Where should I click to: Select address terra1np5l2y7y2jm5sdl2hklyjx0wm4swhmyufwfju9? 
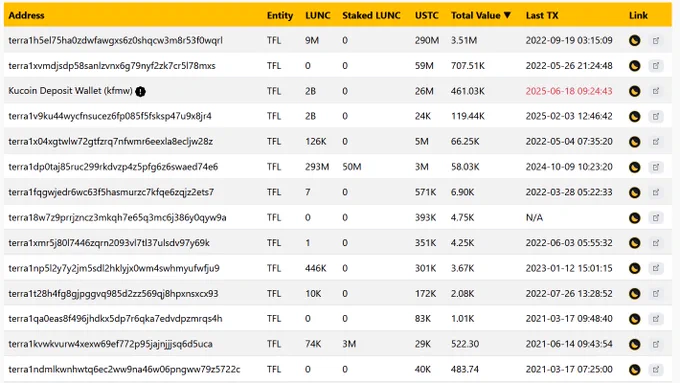(114, 268)
